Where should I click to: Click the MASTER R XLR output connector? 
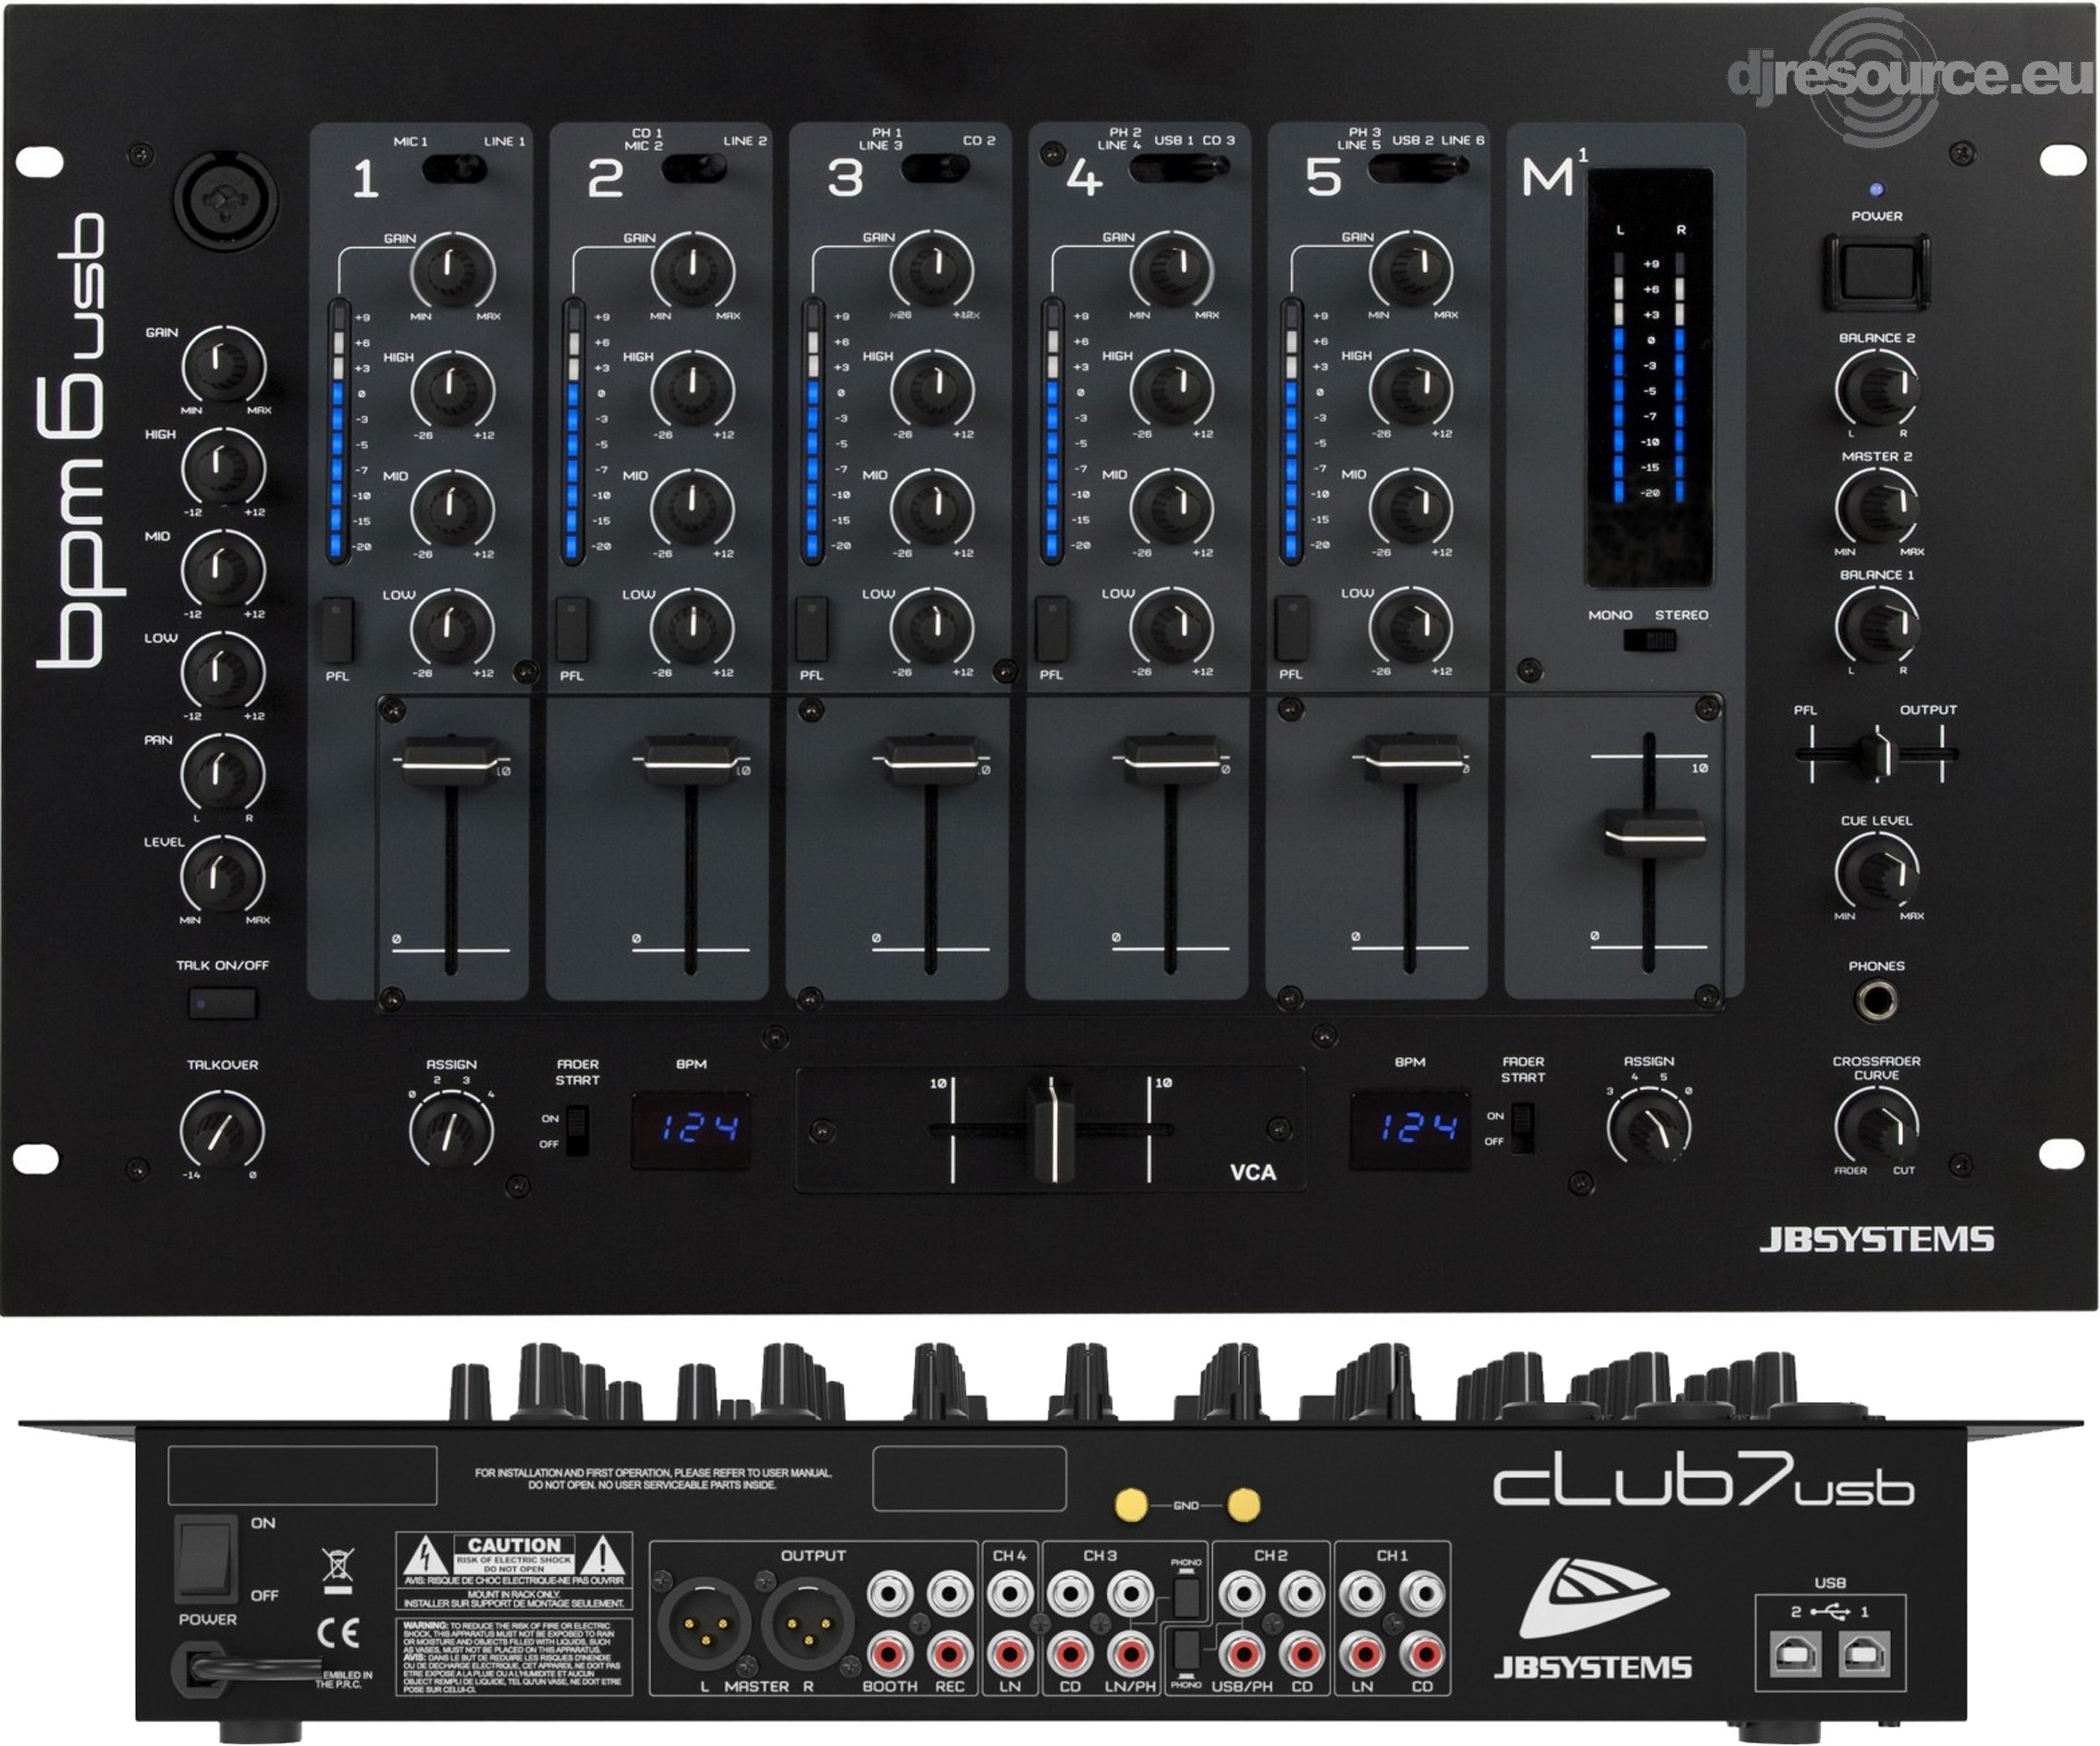[x=807, y=1624]
